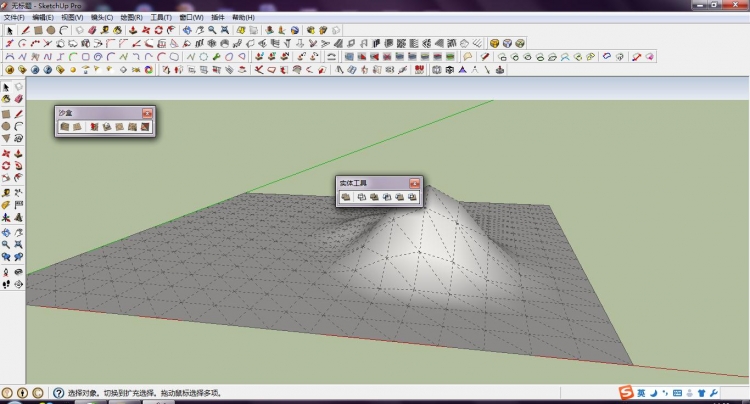Click the Sandbox From Contours tool
Image resolution: width=750 pixels, height=404 pixels.
point(65,127)
